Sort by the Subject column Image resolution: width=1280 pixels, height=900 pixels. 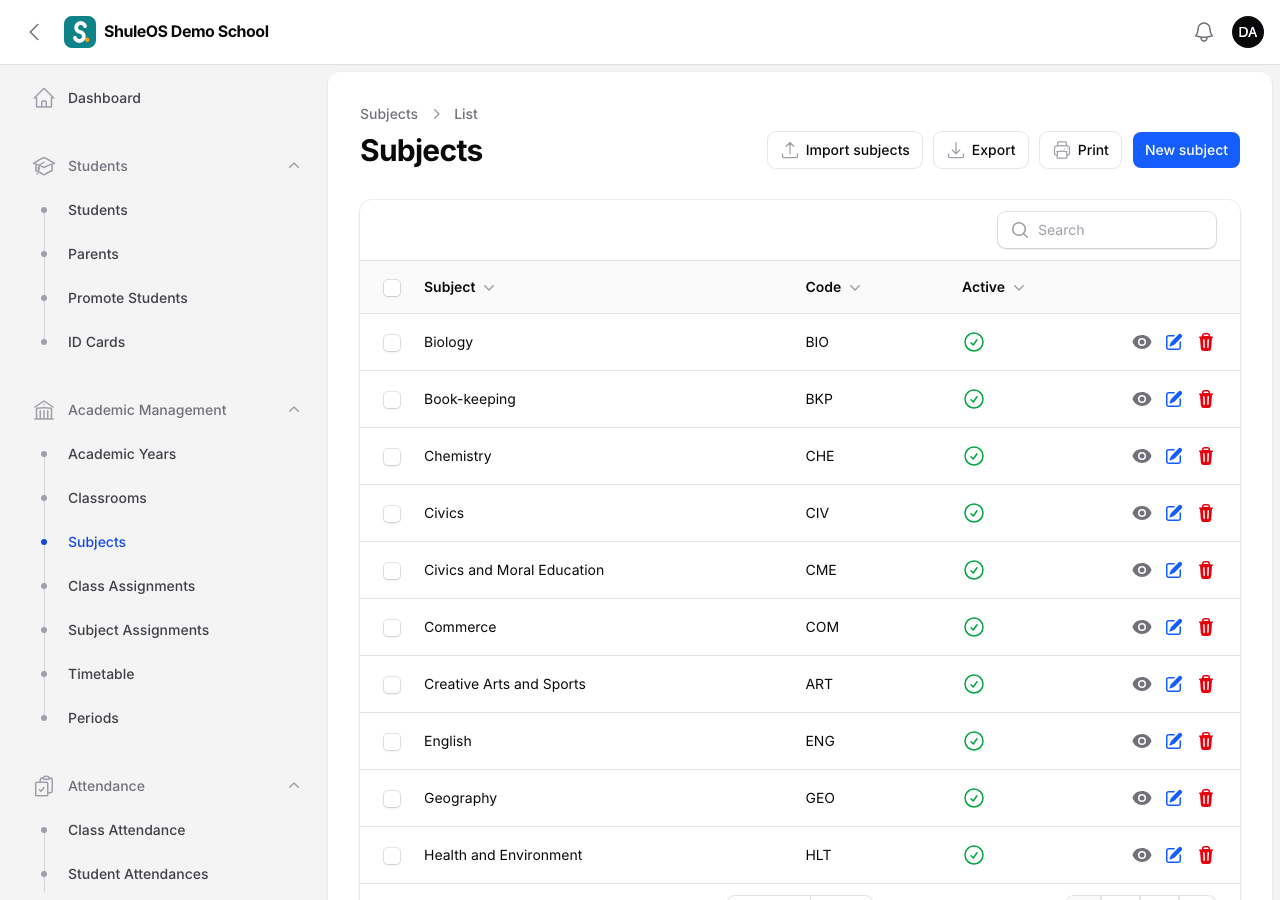459,287
